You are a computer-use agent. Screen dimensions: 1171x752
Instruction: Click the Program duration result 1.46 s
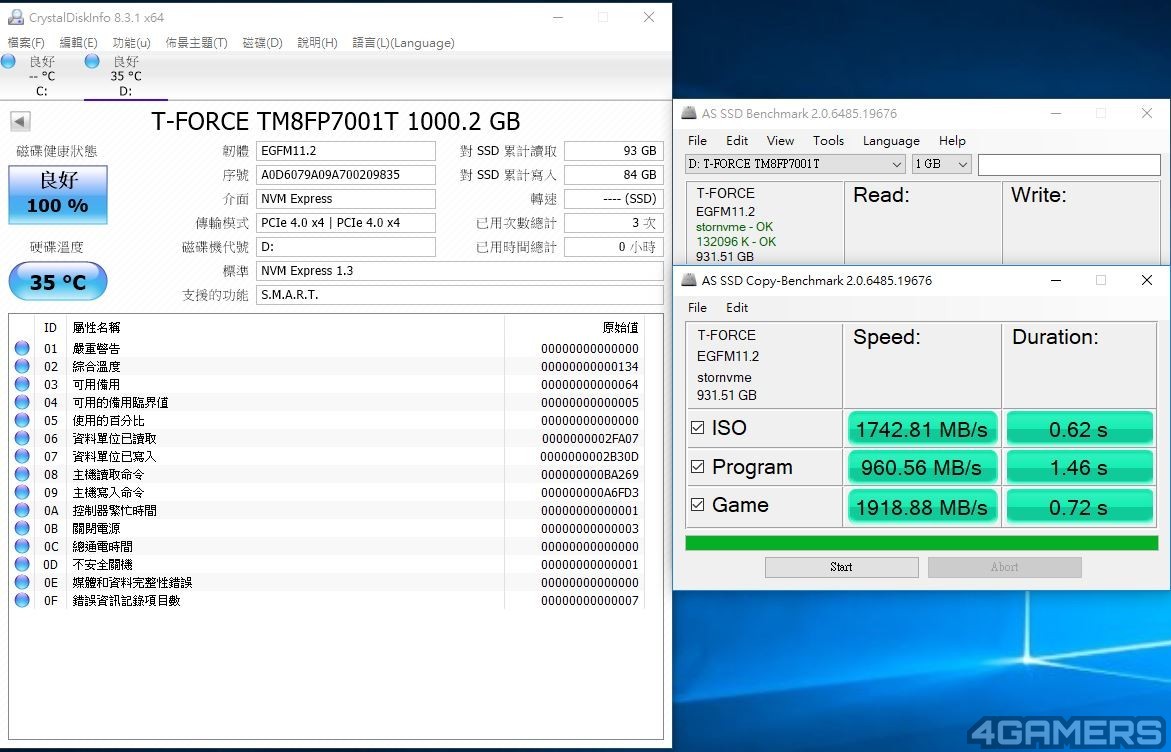(x=1079, y=467)
